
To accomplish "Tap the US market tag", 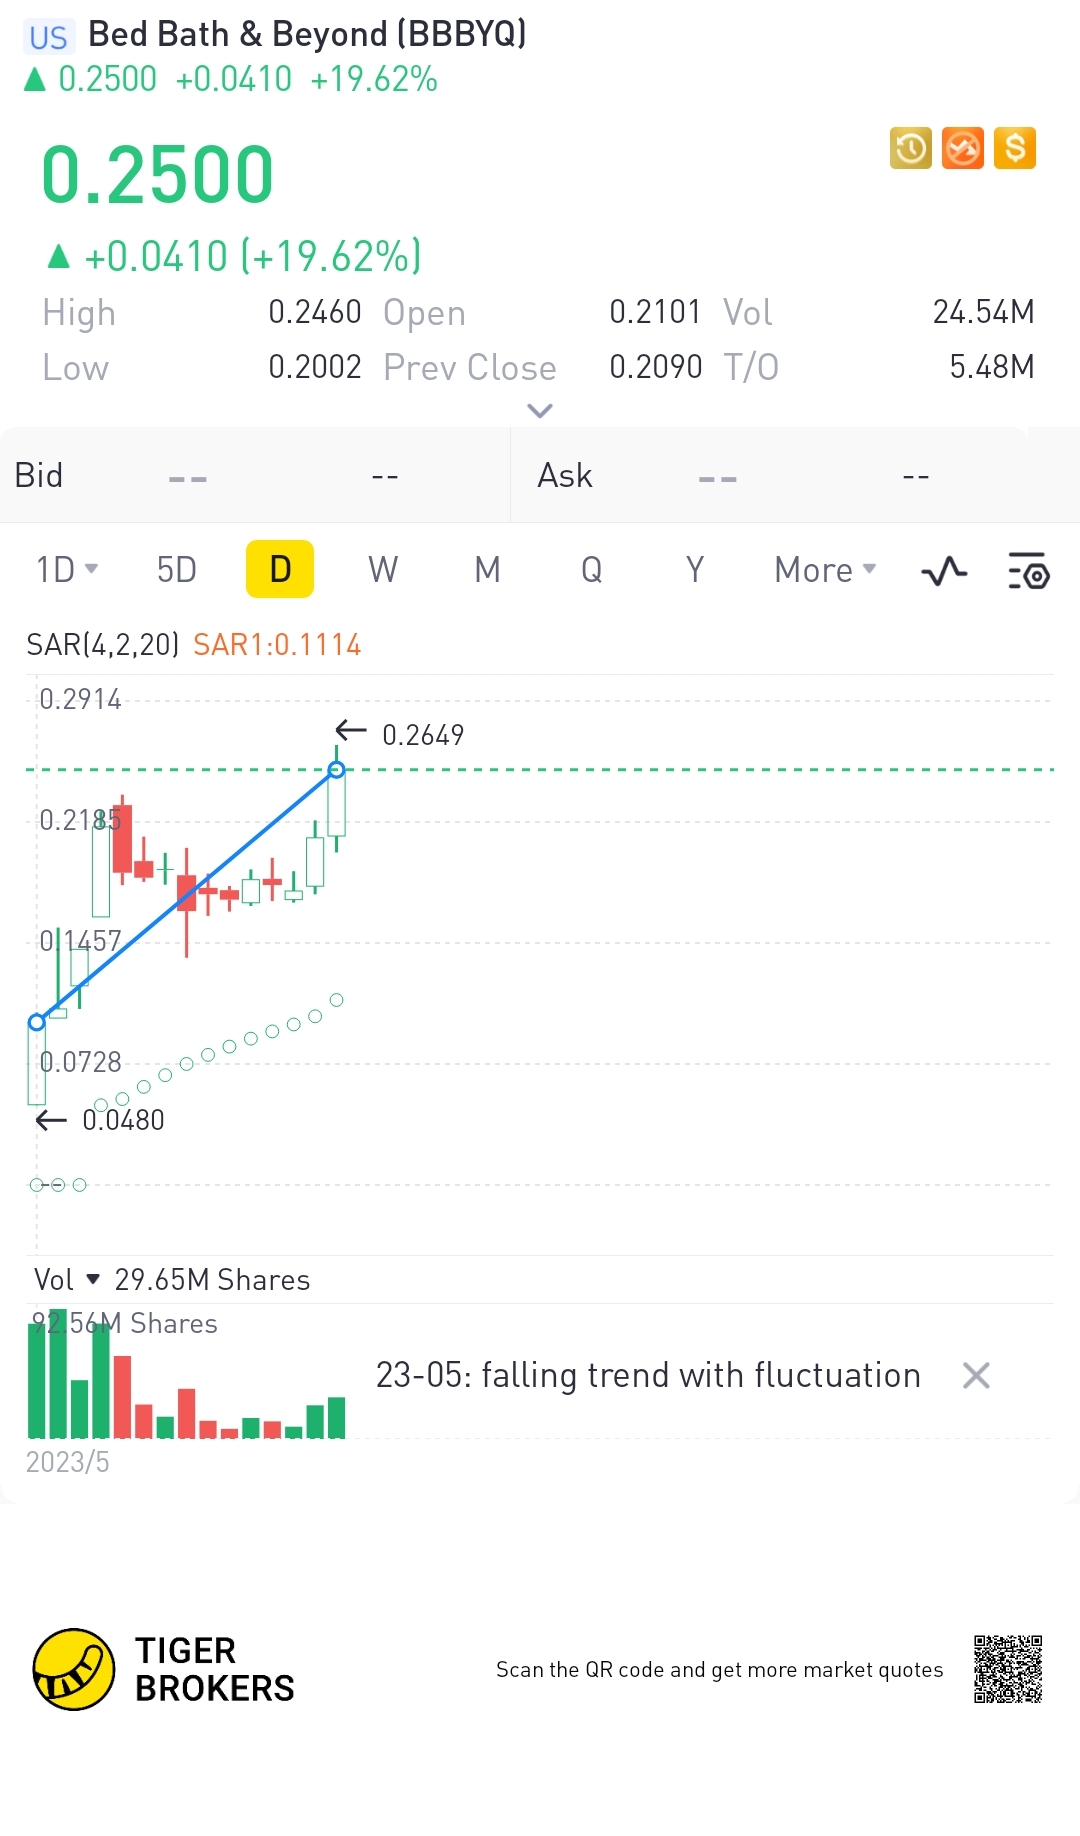I will [48, 38].
